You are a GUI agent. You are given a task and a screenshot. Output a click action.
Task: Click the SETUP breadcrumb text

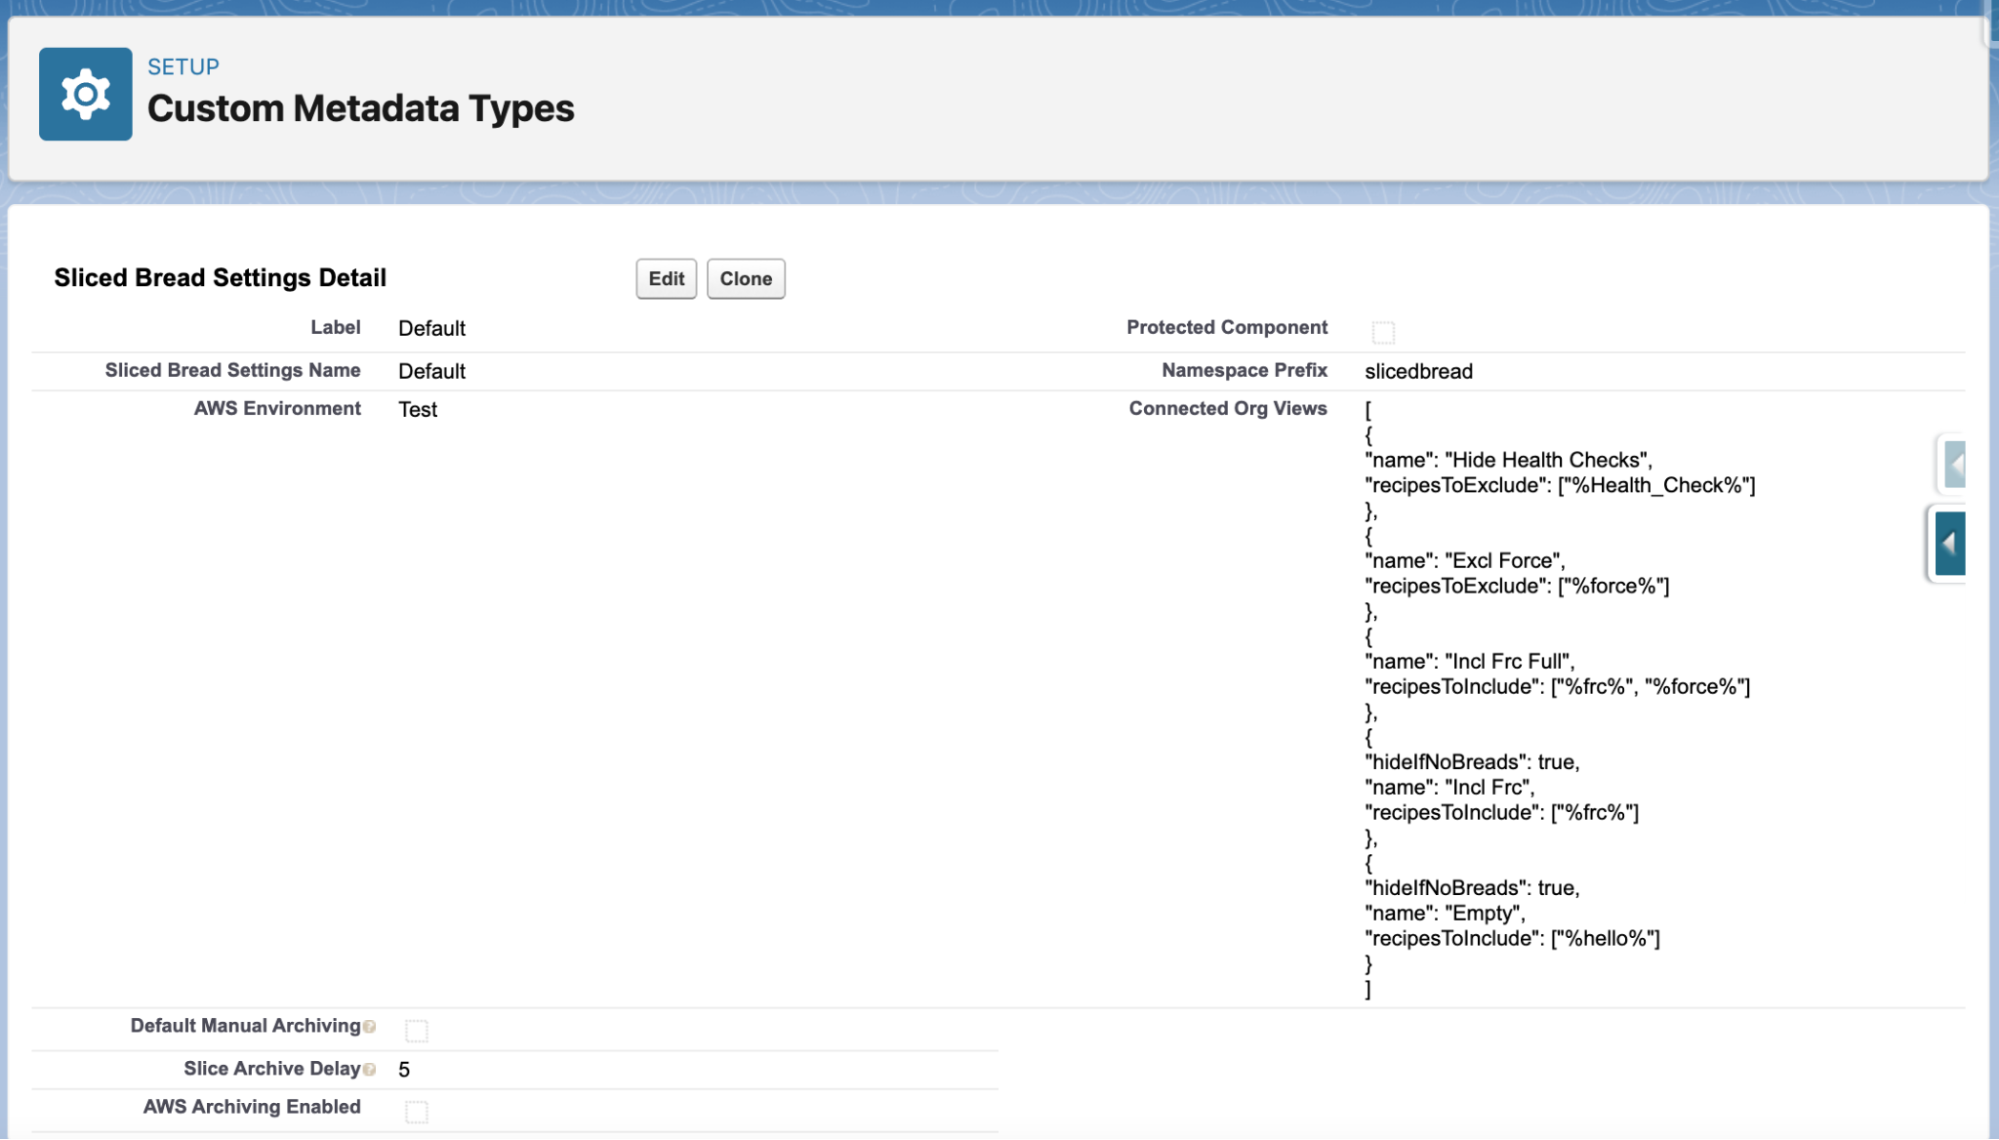183,67
